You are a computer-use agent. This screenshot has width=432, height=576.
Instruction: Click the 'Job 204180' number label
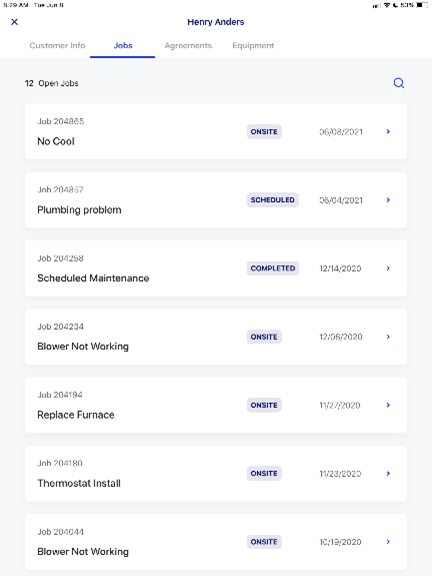click(60, 463)
